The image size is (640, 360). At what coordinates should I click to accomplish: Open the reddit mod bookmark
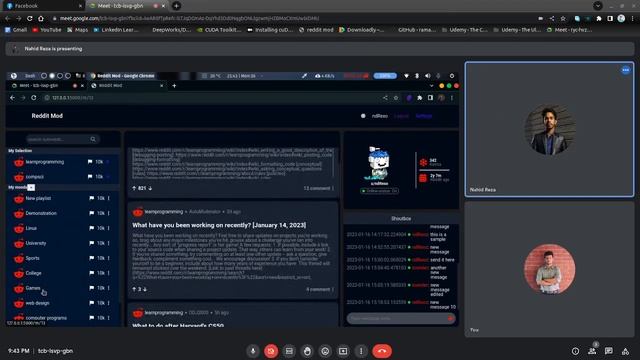(x=316, y=30)
